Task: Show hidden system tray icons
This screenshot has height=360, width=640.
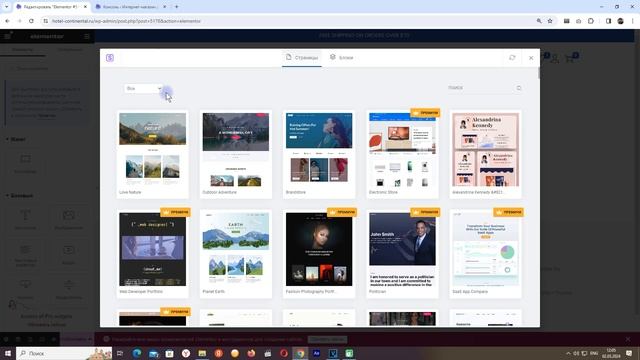Action: 568,353
